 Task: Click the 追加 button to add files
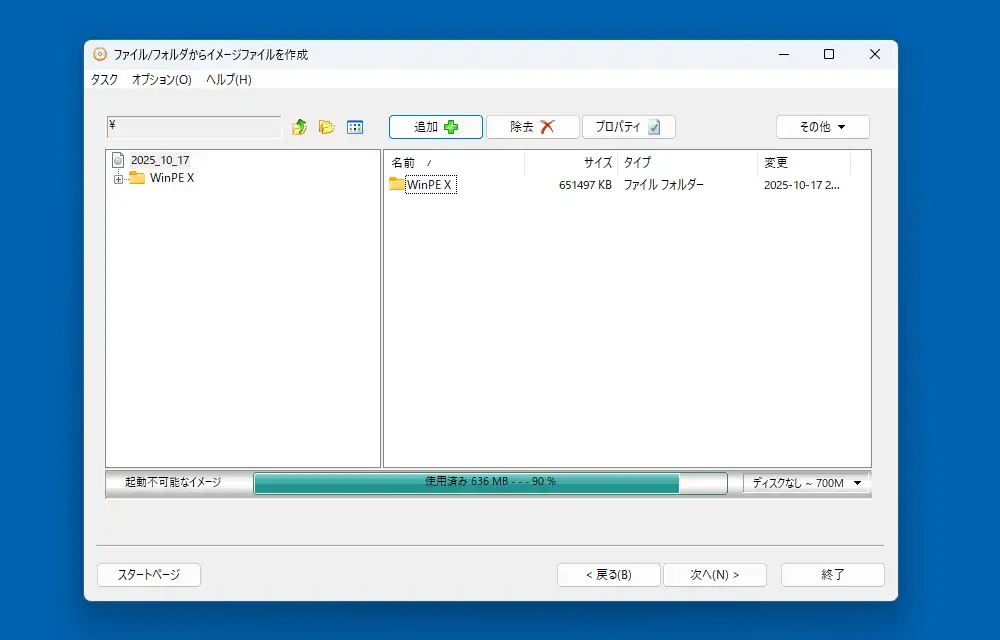pos(435,127)
